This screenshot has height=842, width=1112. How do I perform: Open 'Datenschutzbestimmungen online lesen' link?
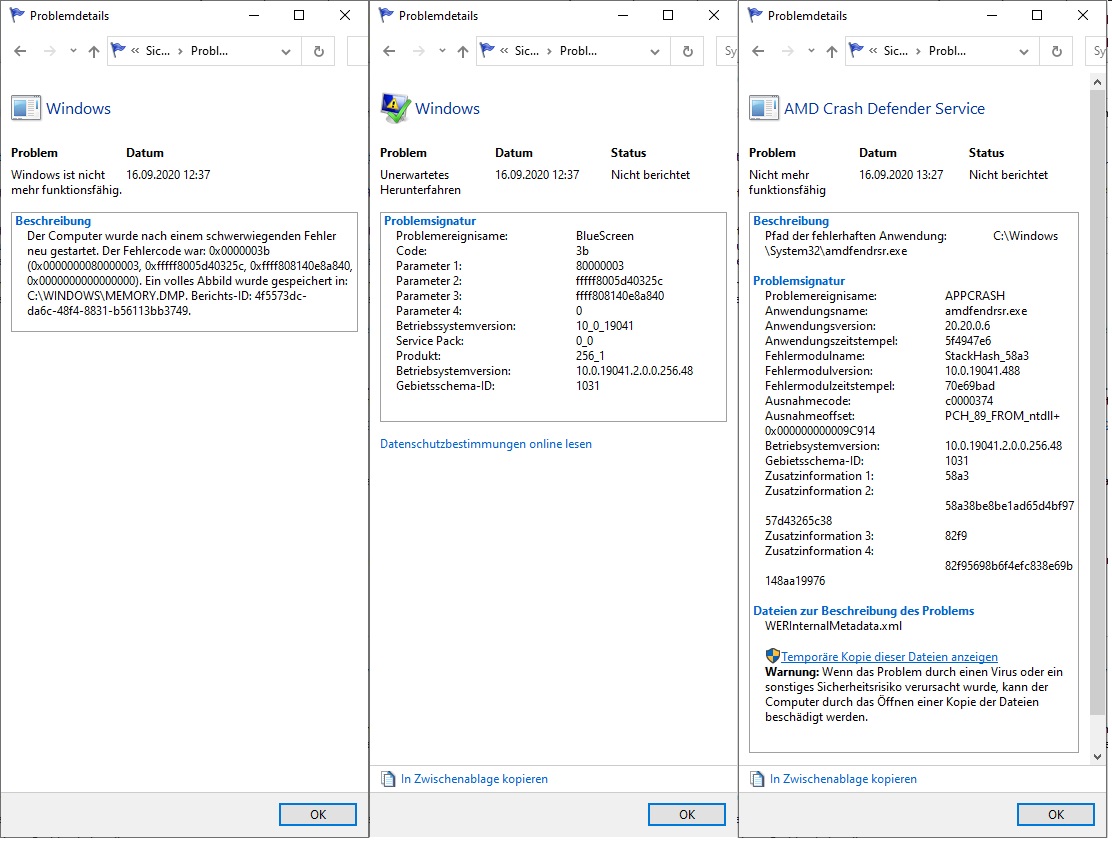click(486, 444)
